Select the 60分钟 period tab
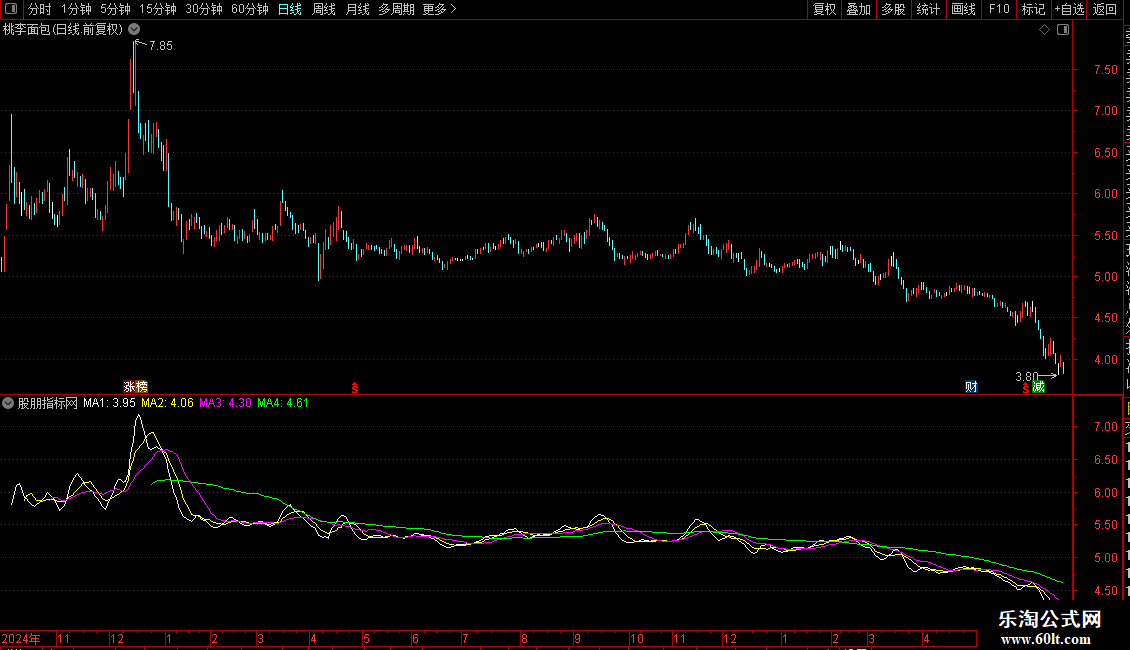The height and width of the screenshot is (650, 1130). click(x=250, y=9)
